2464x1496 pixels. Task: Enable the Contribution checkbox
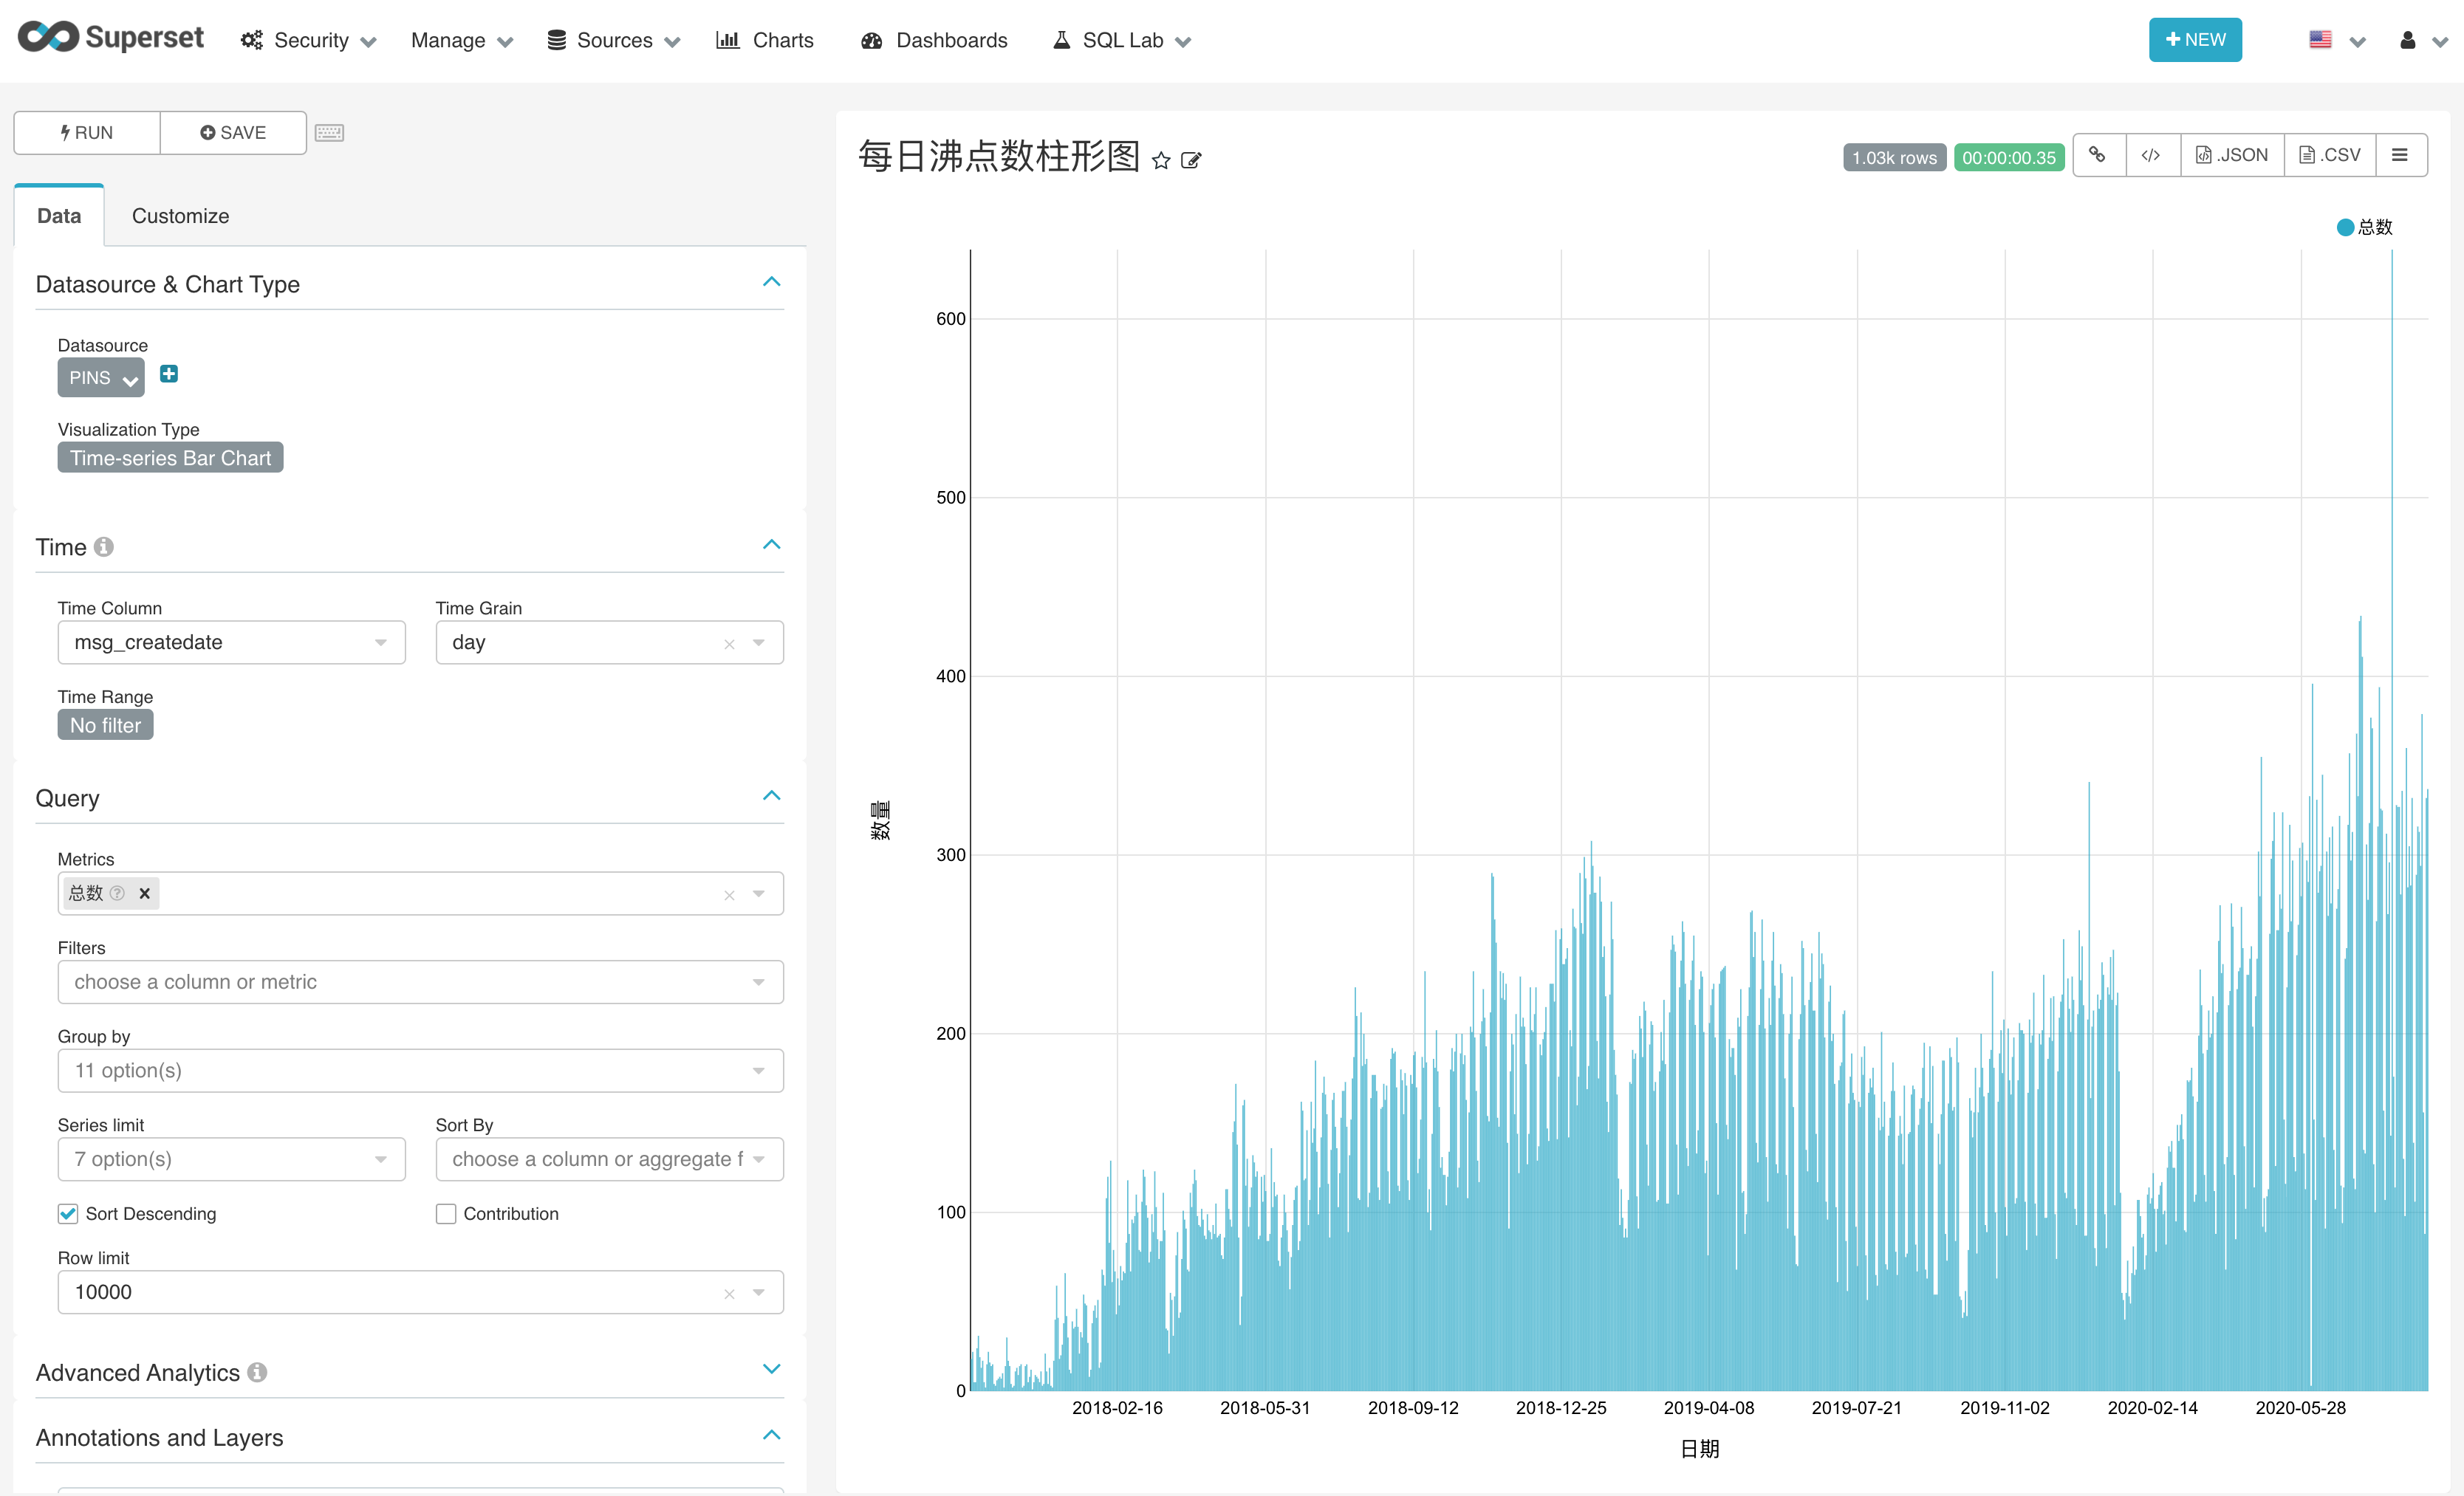(446, 1213)
